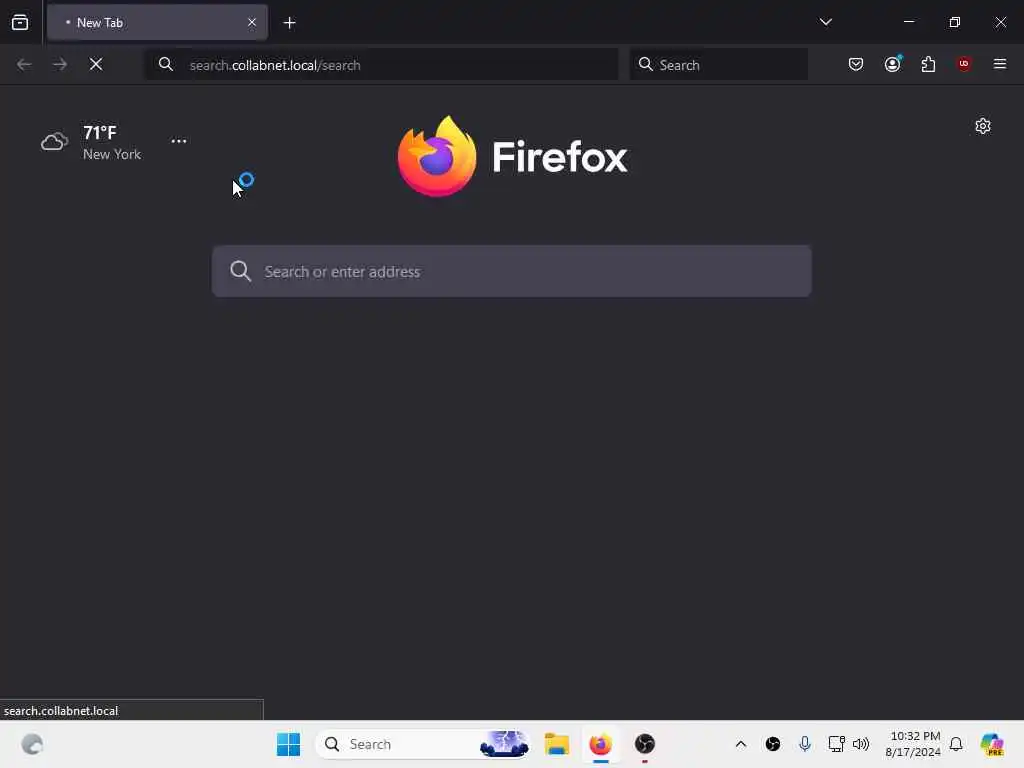Click the lightning search highlight image

(504, 744)
